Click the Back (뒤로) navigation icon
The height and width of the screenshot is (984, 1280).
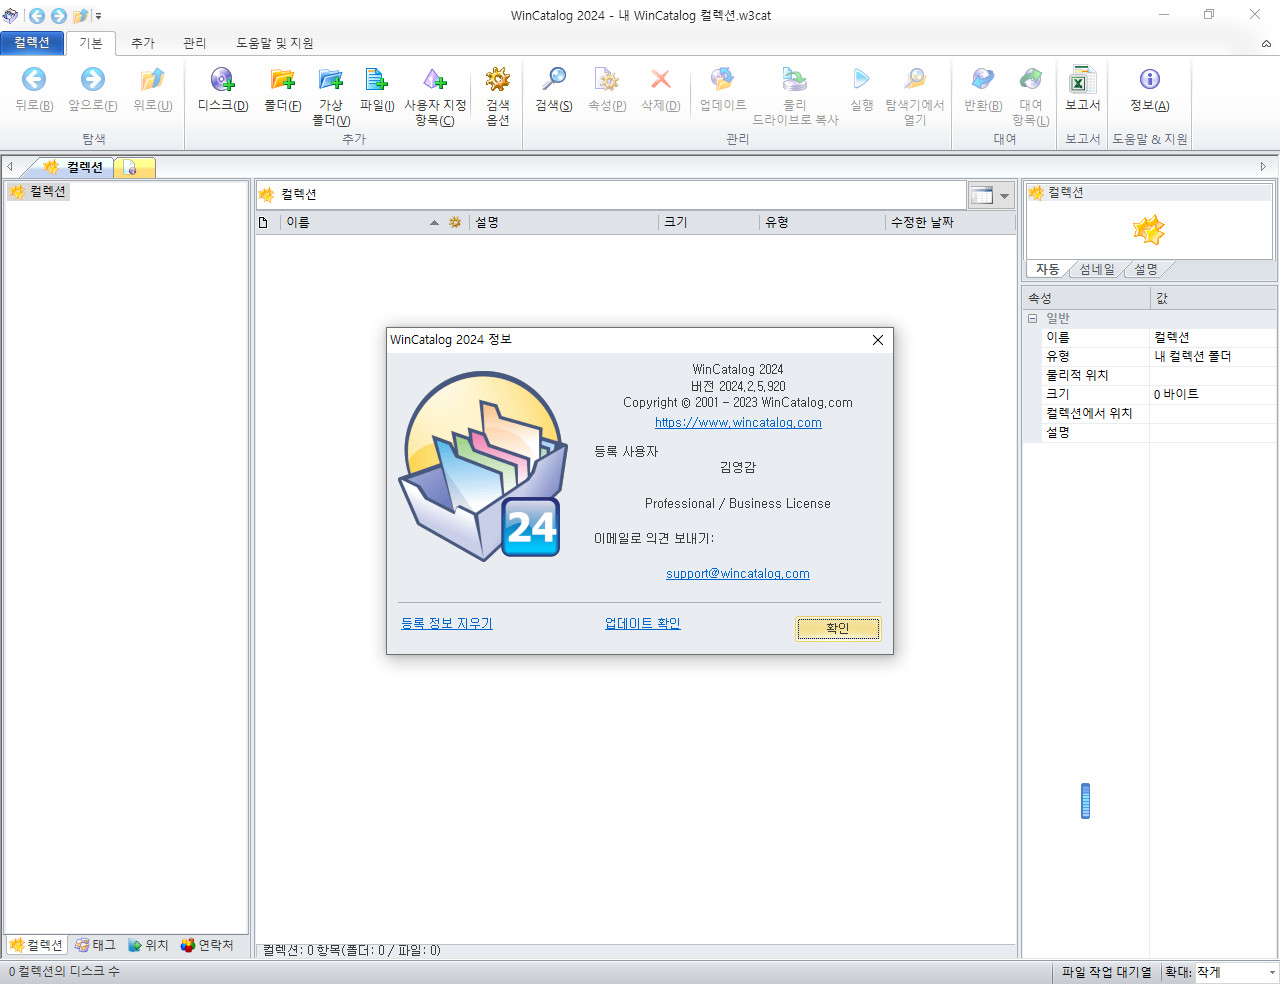(34, 79)
